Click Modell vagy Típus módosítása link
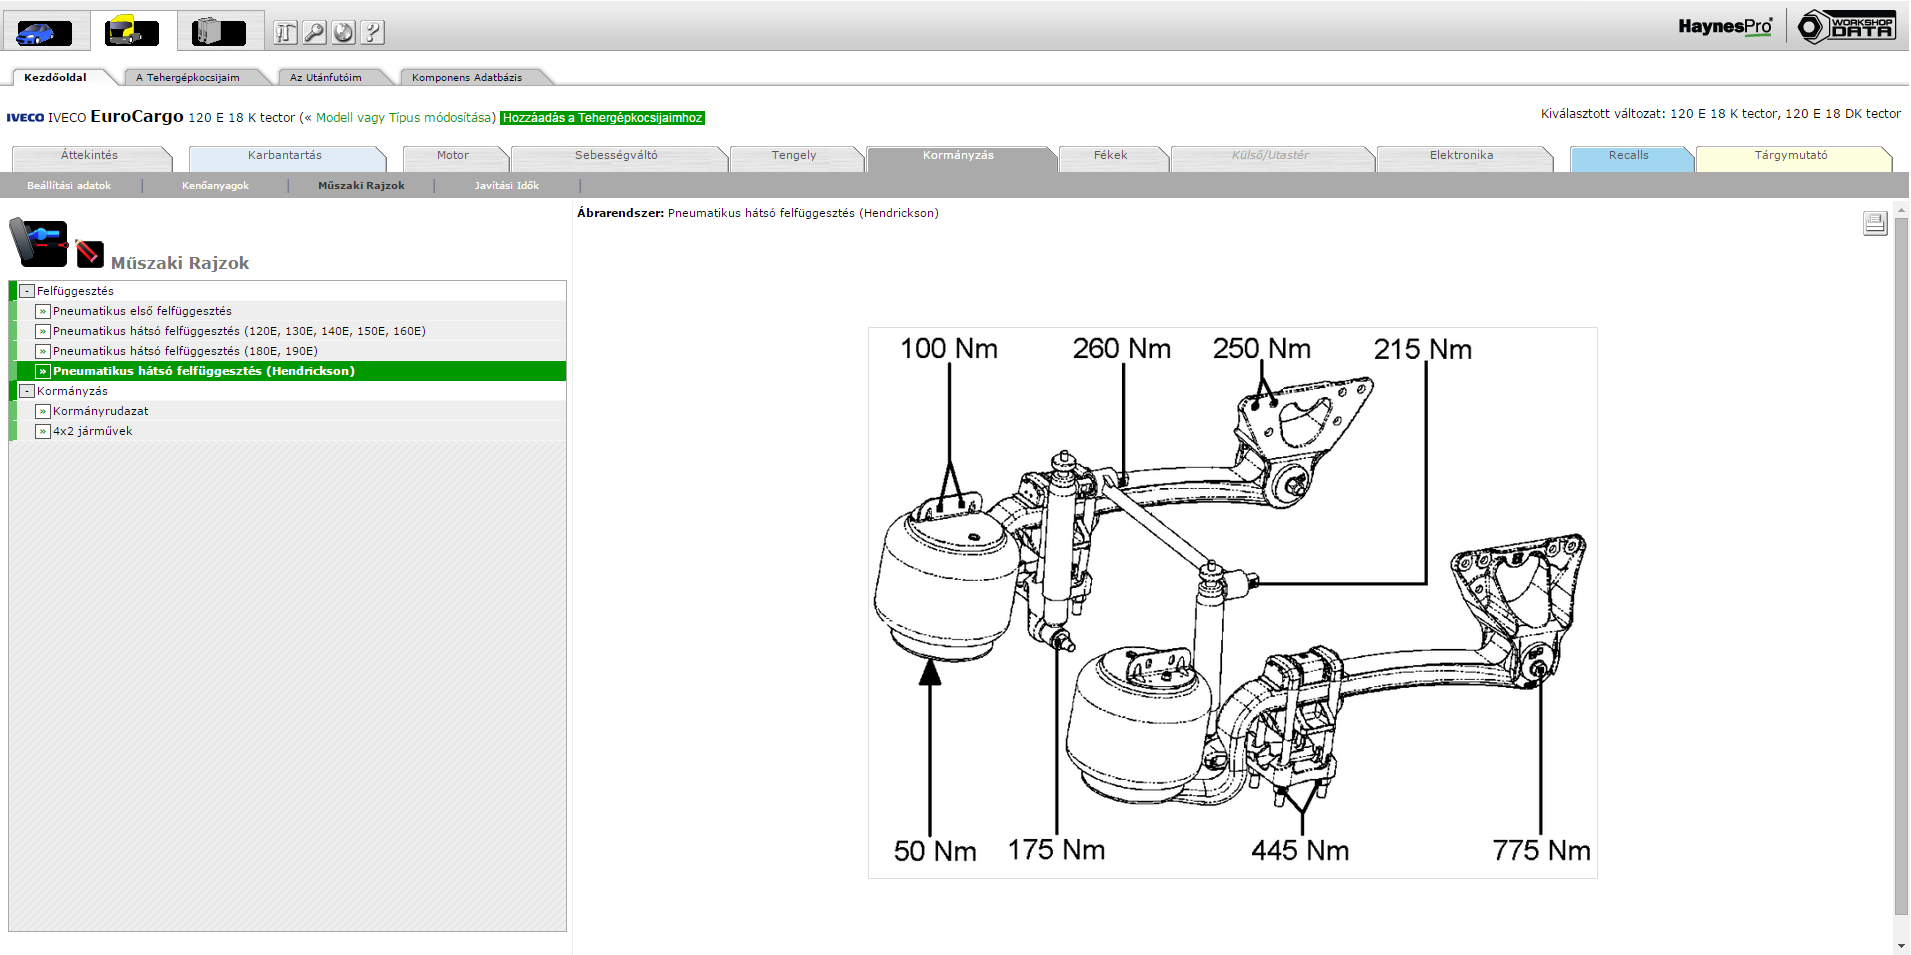Image resolution: width=1911 pixels, height=955 pixels. [x=404, y=118]
